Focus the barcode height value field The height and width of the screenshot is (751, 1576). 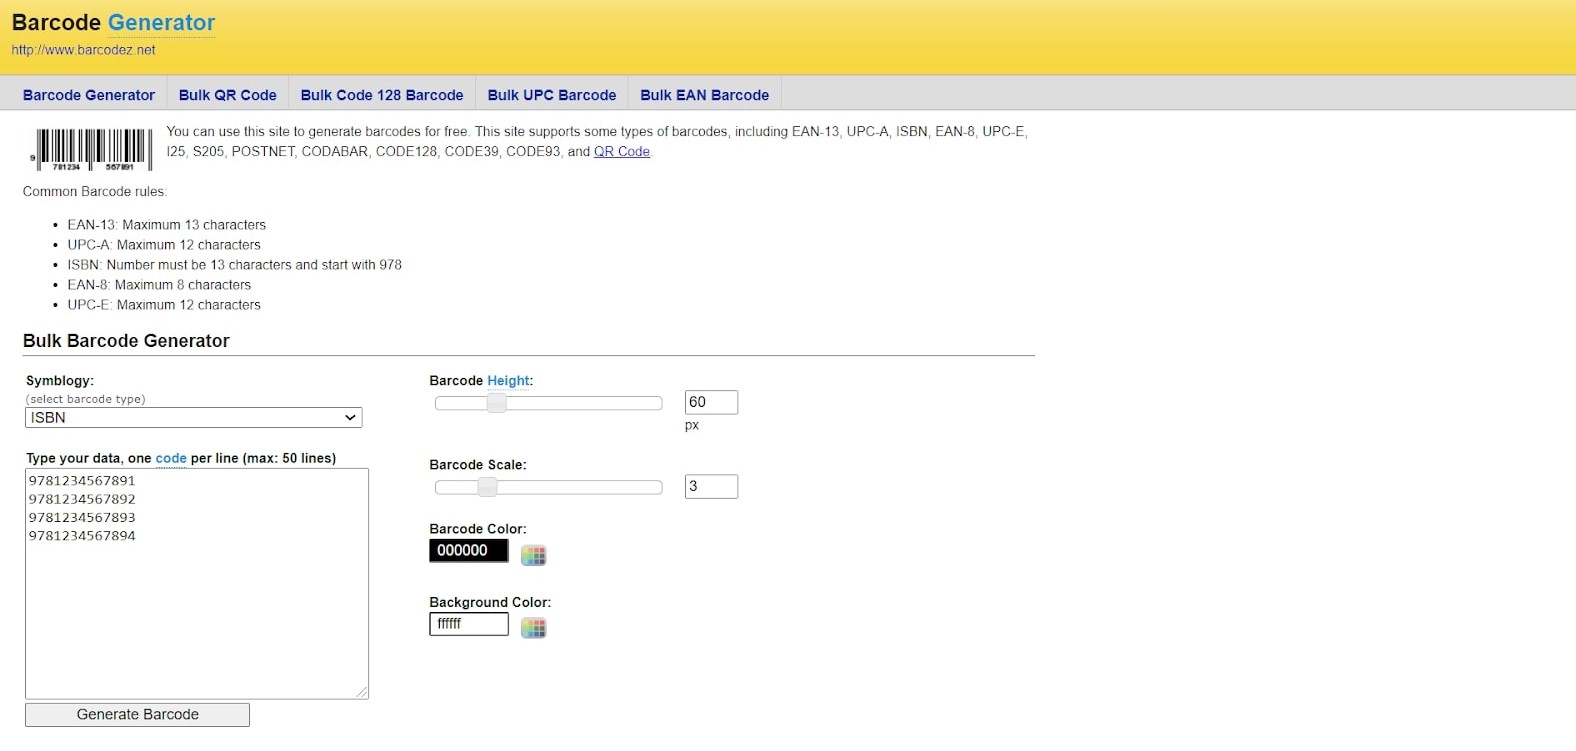[711, 402]
